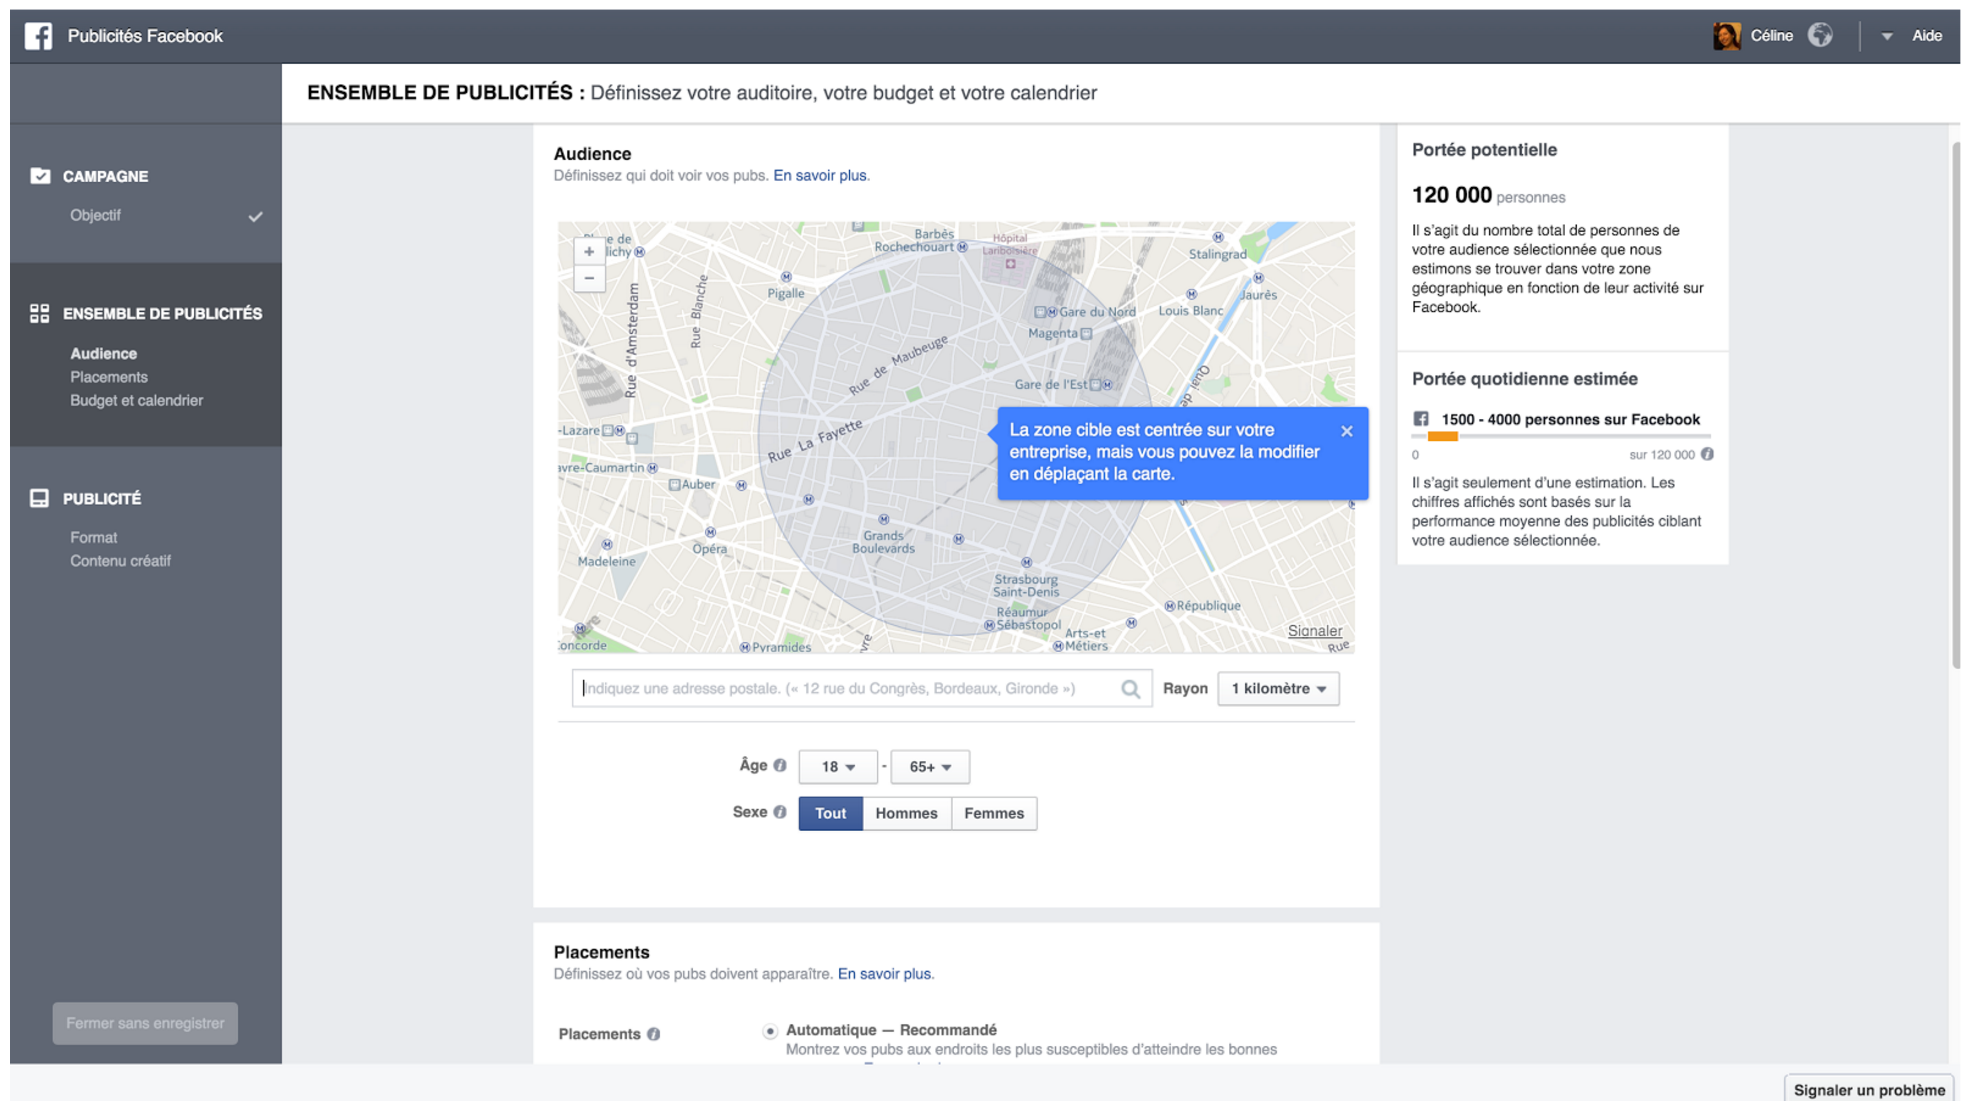Click the Placements info icon
Screen dimensions: 1968x1106
click(653, 1034)
